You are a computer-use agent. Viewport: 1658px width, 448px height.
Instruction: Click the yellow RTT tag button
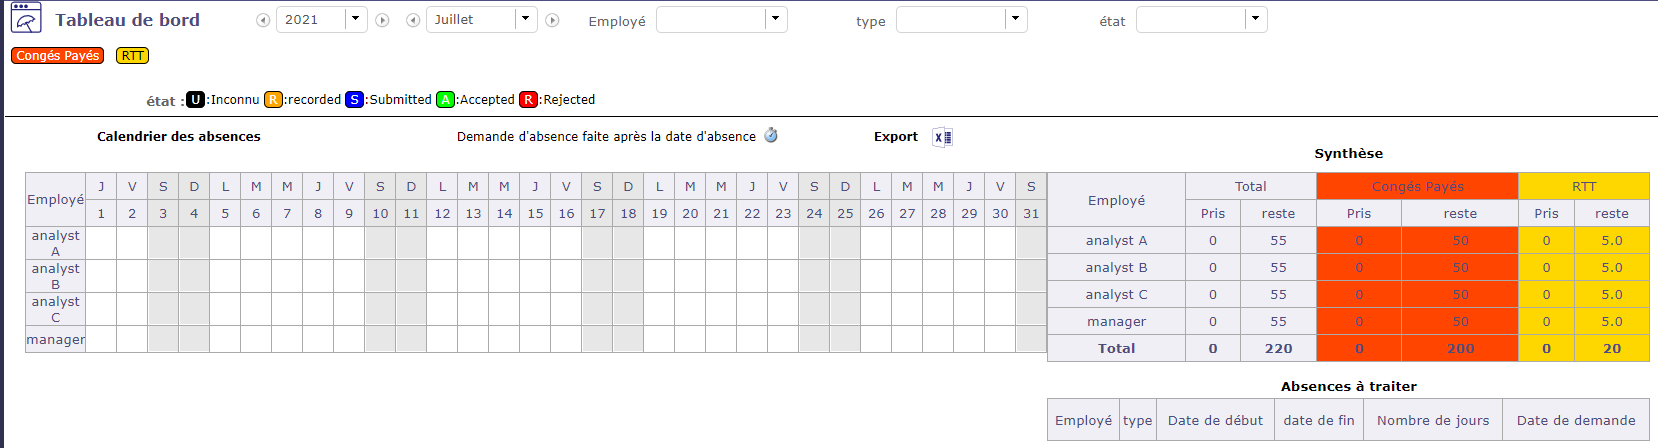pos(132,56)
